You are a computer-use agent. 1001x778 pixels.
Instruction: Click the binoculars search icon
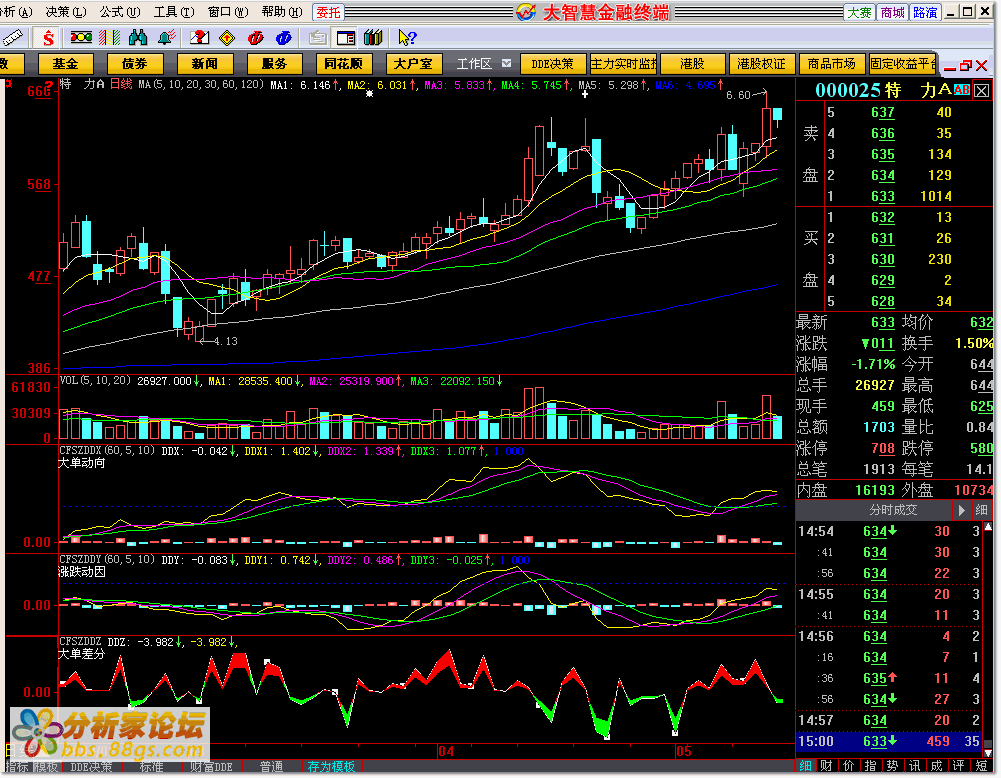[138, 38]
